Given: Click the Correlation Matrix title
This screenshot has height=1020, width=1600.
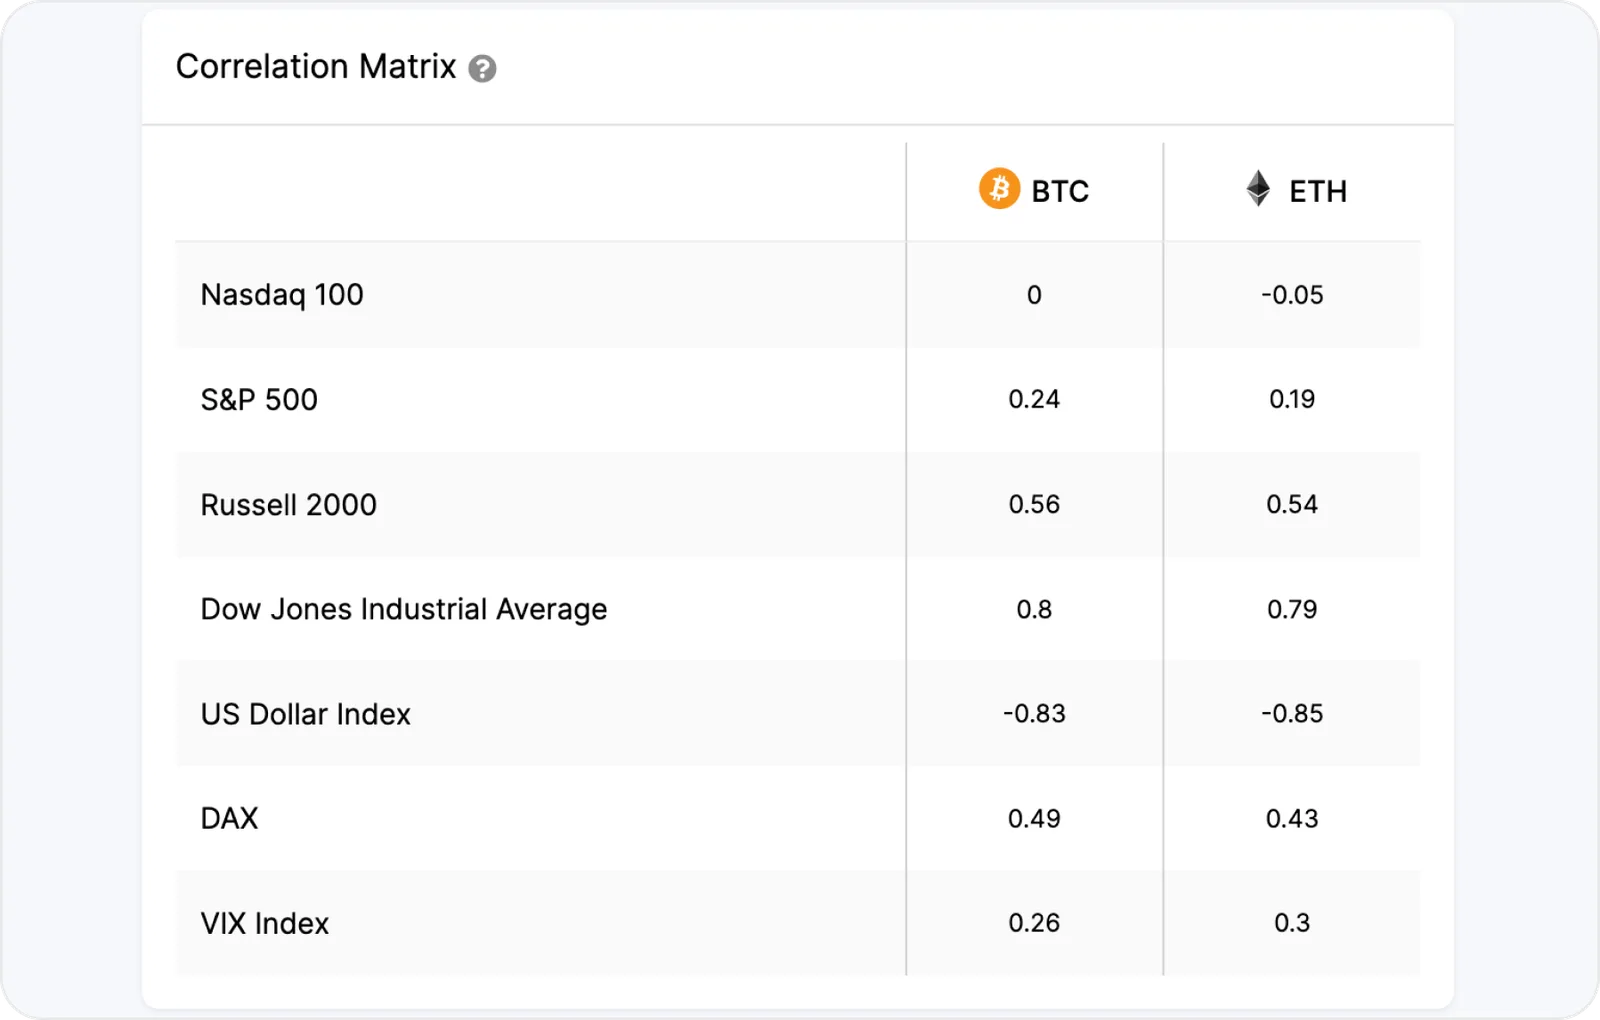Looking at the screenshot, I should coord(316,66).
